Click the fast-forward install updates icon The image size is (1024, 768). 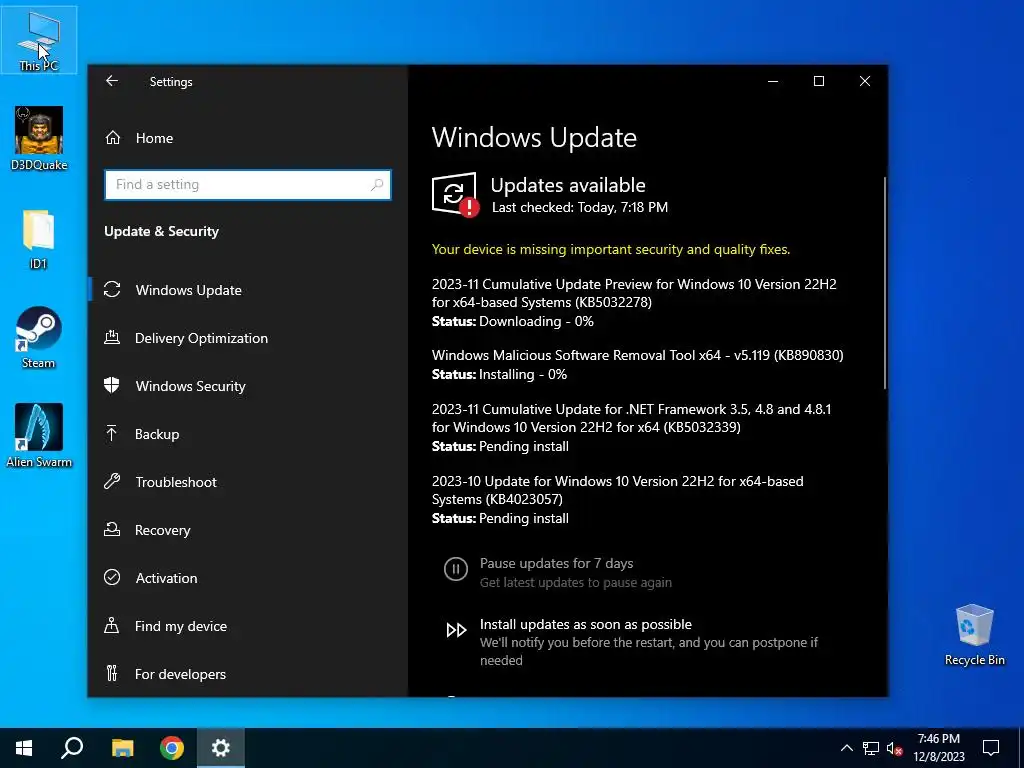click(x=456, y=630)
